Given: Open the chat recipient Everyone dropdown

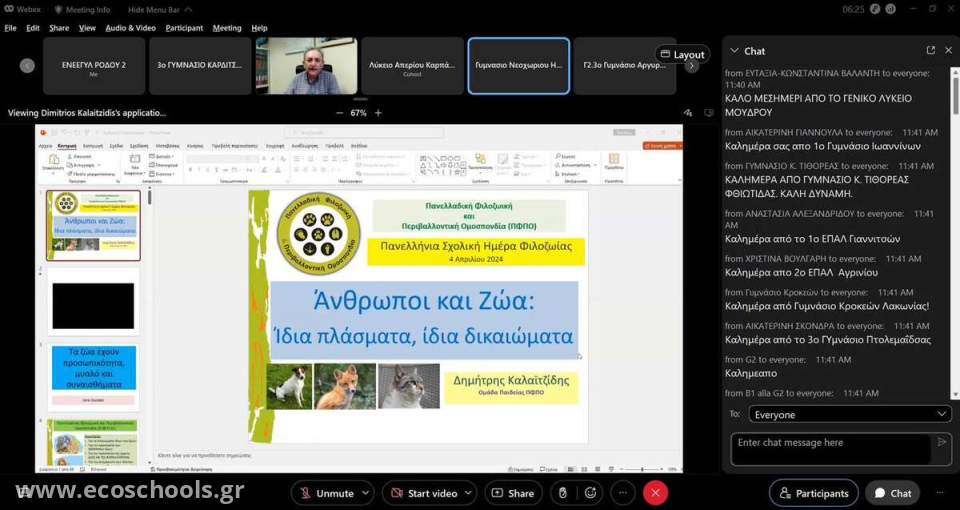Looking at the screenshot, I should point(850,414).
